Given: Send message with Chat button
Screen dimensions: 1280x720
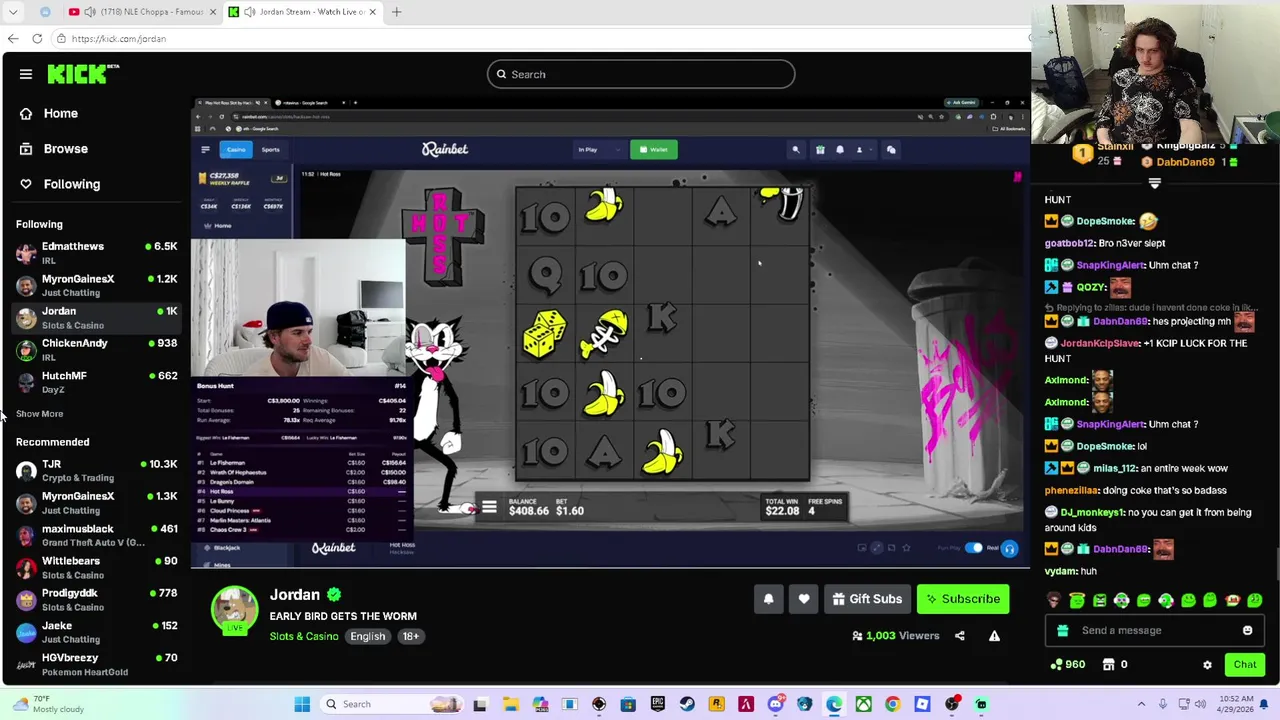Looking at the screenshot, I should (x=1245, y=665).
